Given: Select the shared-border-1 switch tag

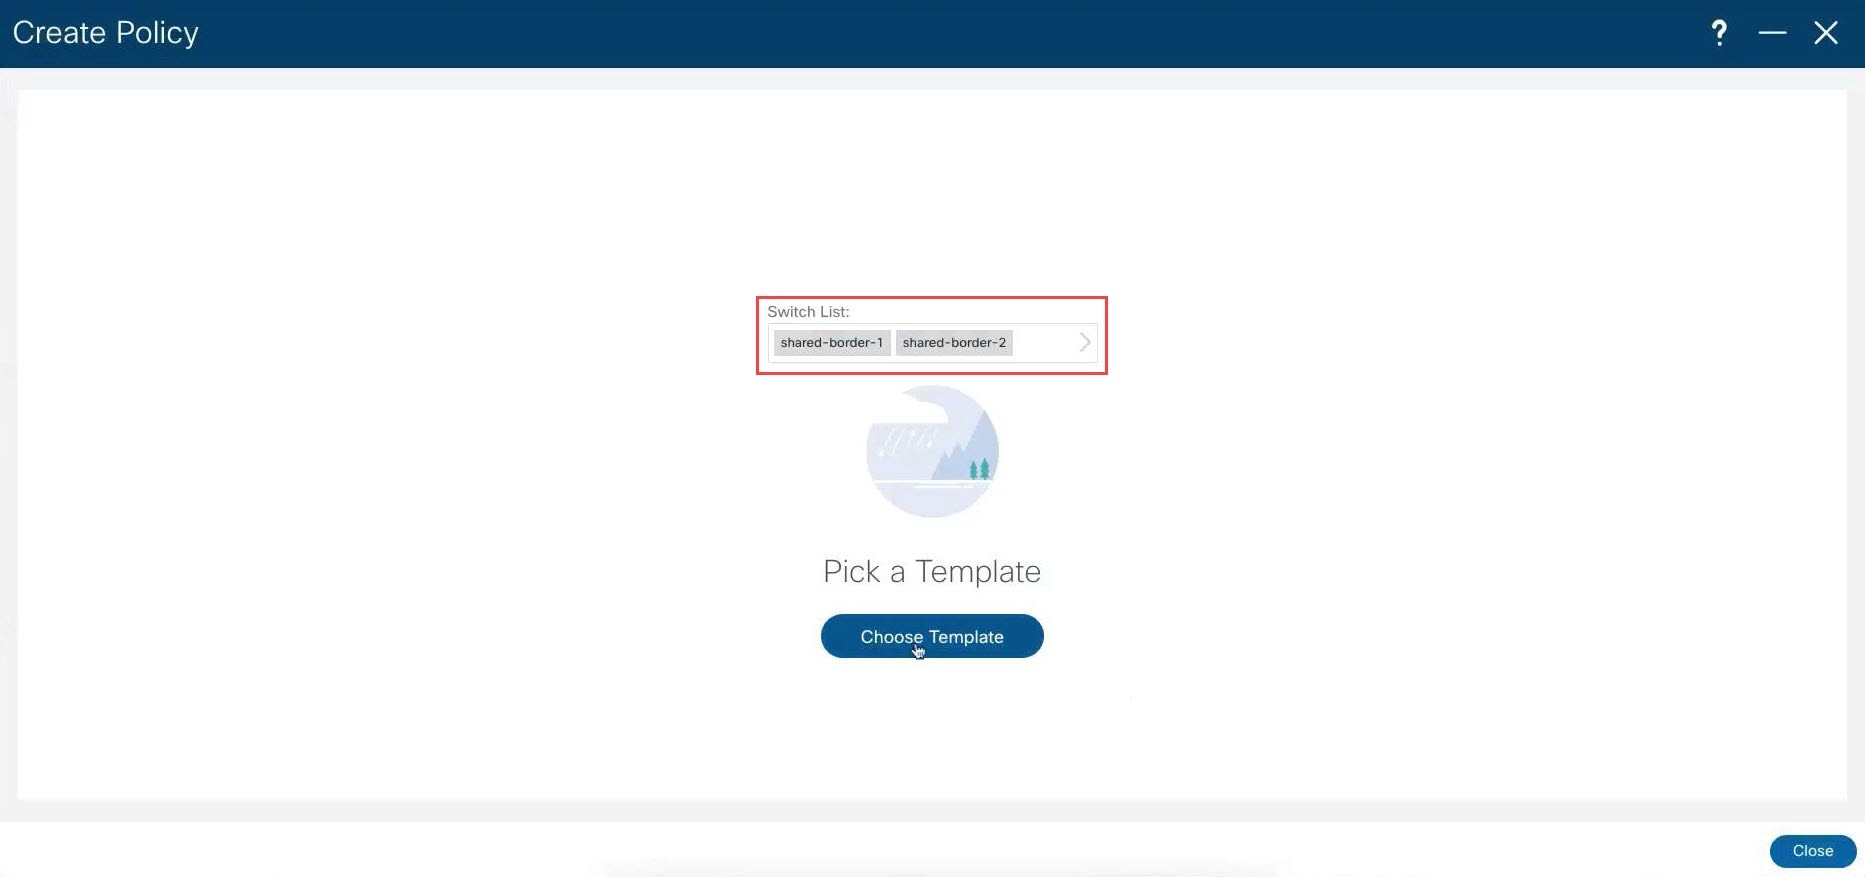Looking at the screenshot, I should click(x=832, y=343).
